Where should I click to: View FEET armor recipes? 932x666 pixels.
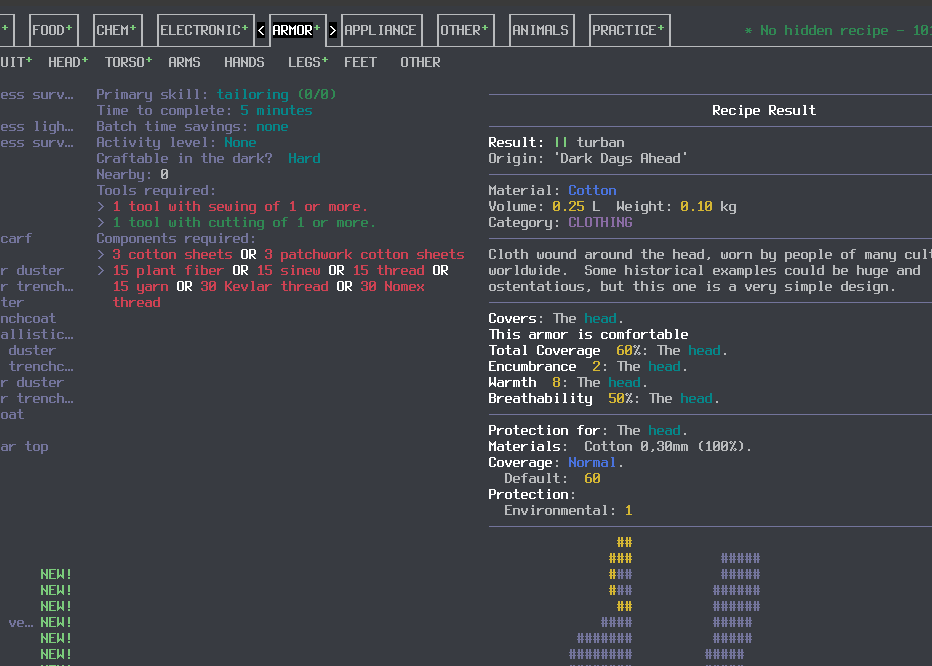coord(360,62)
